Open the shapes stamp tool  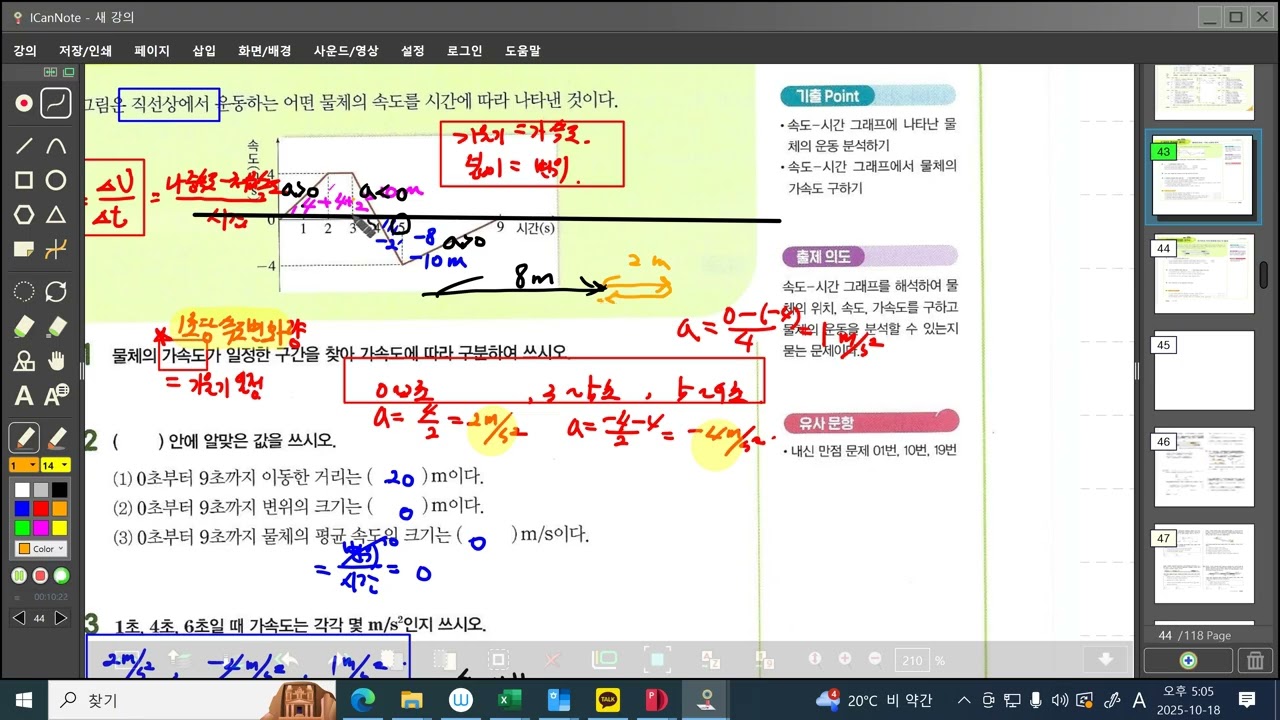(24, 361)
